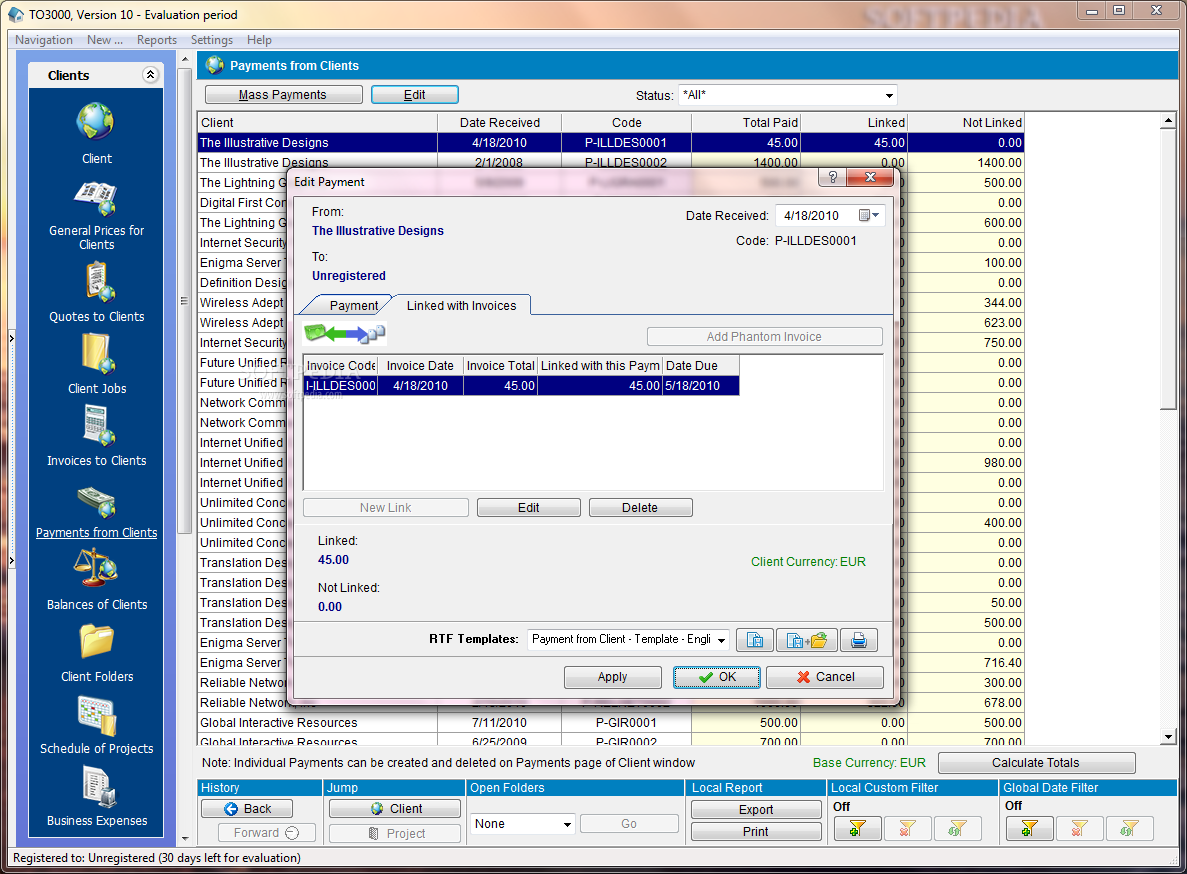Expand the upper left edge panel arrow
1187x874 pixels.
(11, 337)
